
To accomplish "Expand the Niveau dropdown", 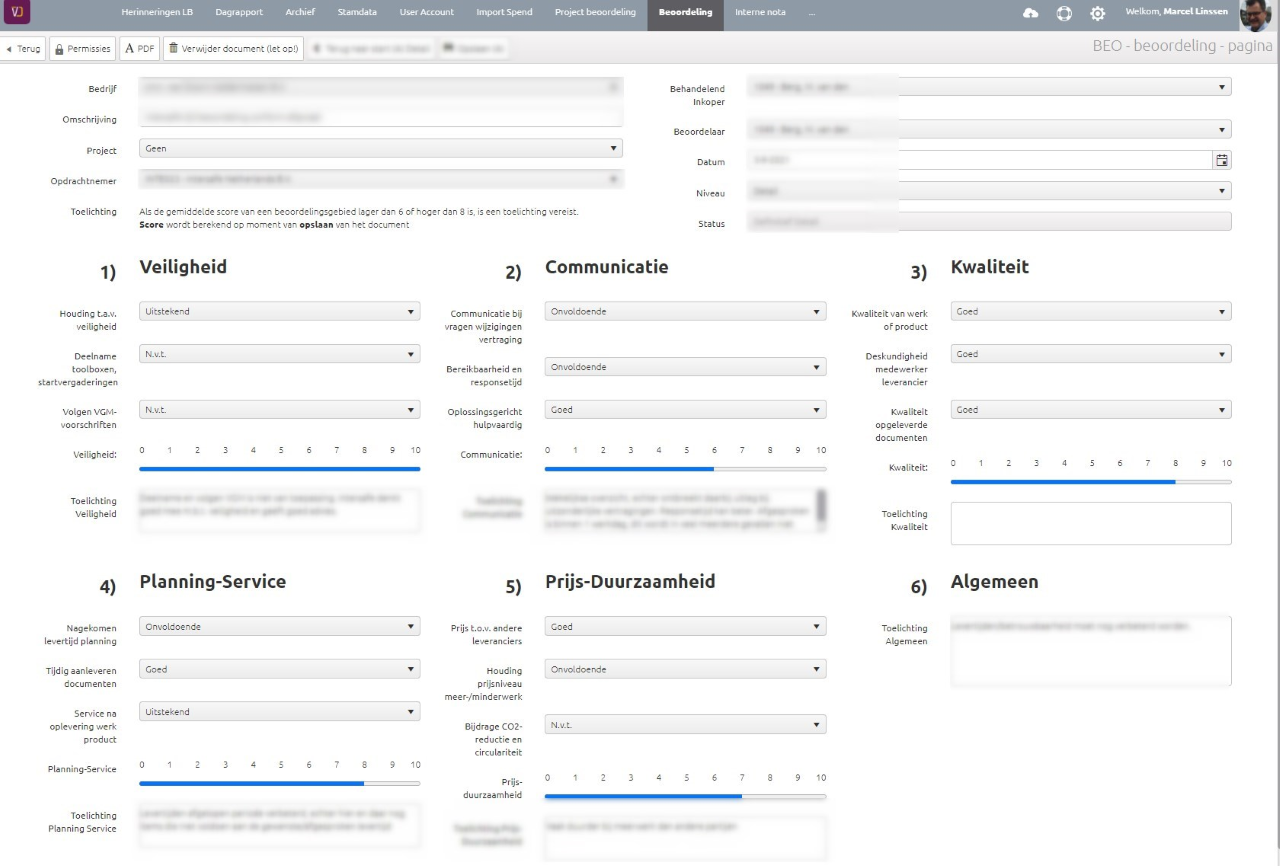I will tap(989, 190).
